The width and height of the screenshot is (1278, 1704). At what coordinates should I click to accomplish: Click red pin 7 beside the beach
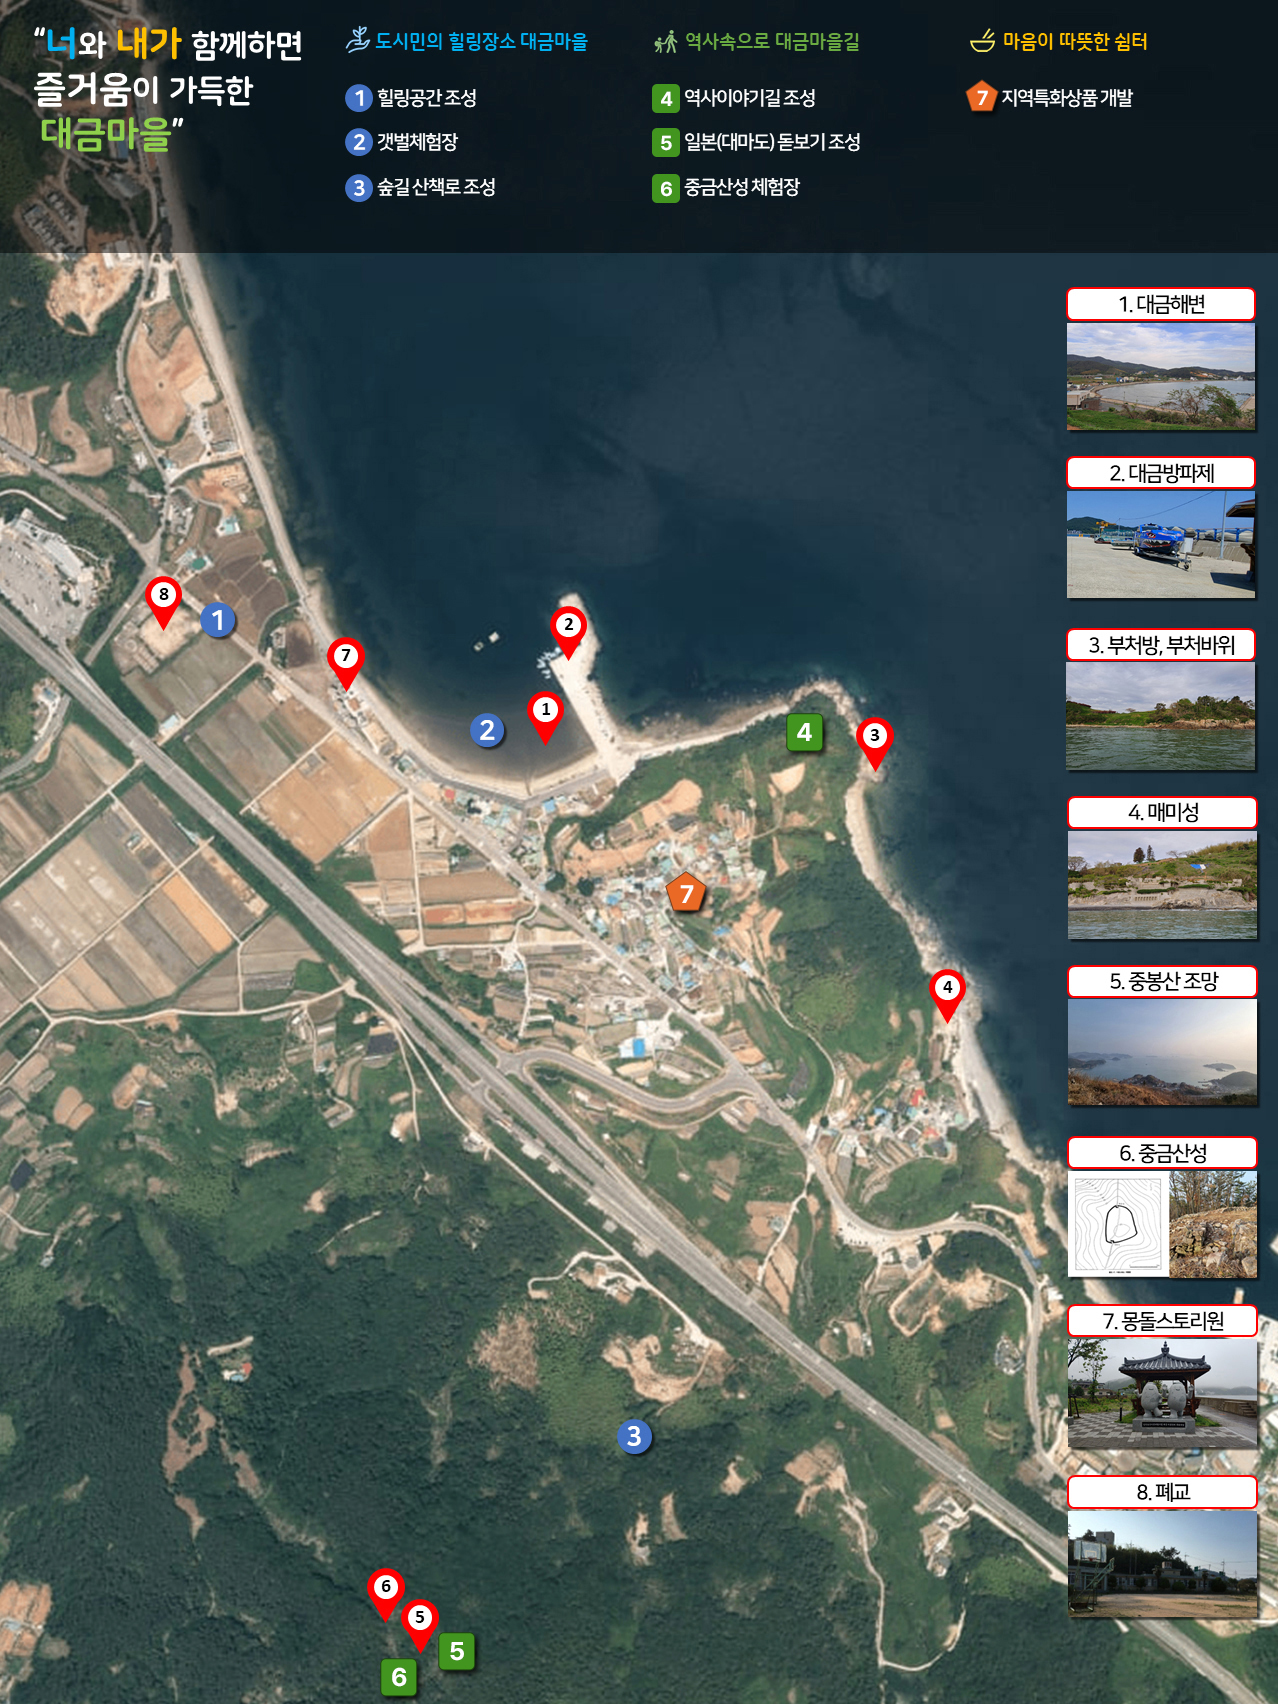pyautogui.click(x=346, y=658)
